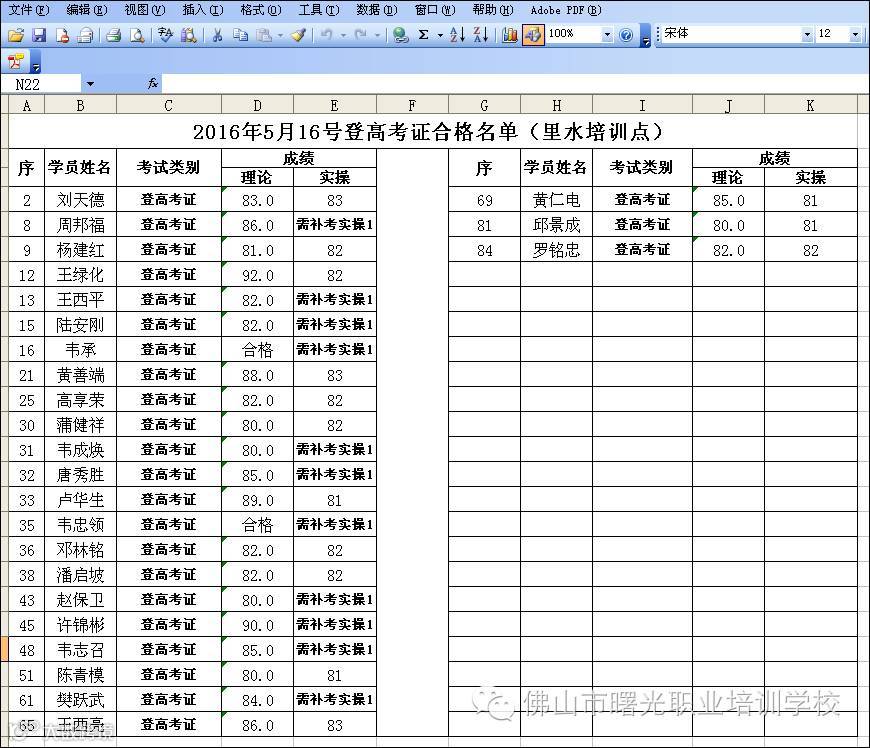This screenshot has width=870, height=748.
Task: Click the Help question mark icon
Action: click(x=626, y=35)
